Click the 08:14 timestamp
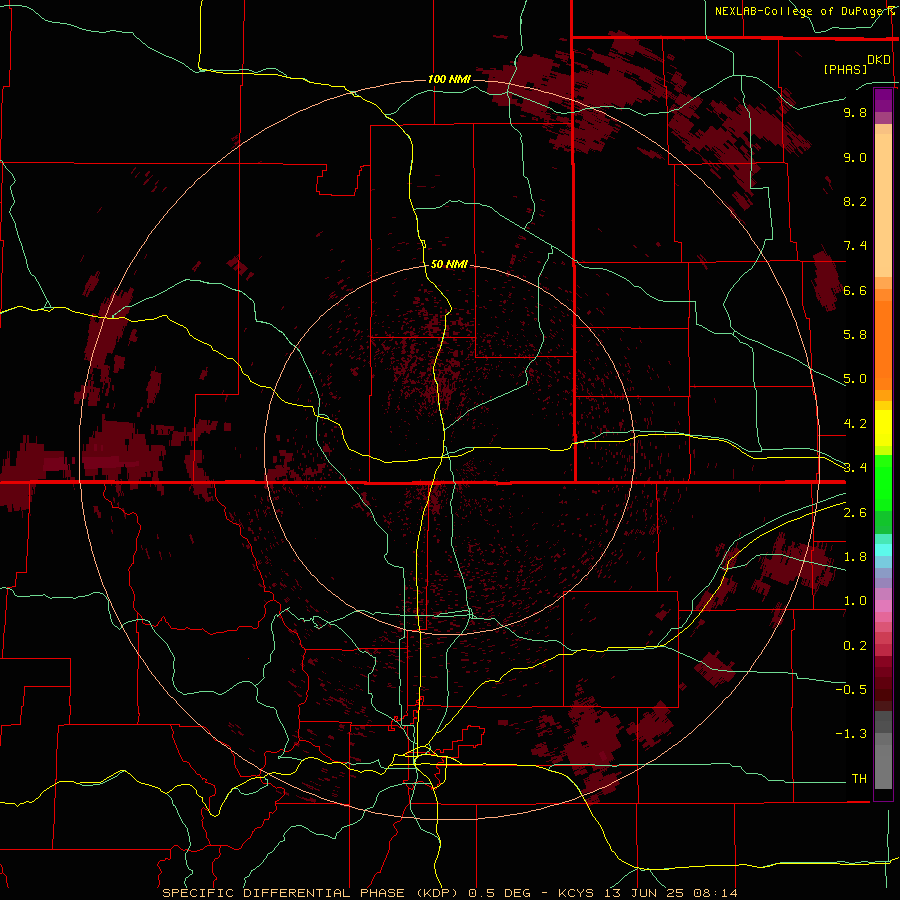The height and width of the screenshot is (900, 900). pos(715,893)
